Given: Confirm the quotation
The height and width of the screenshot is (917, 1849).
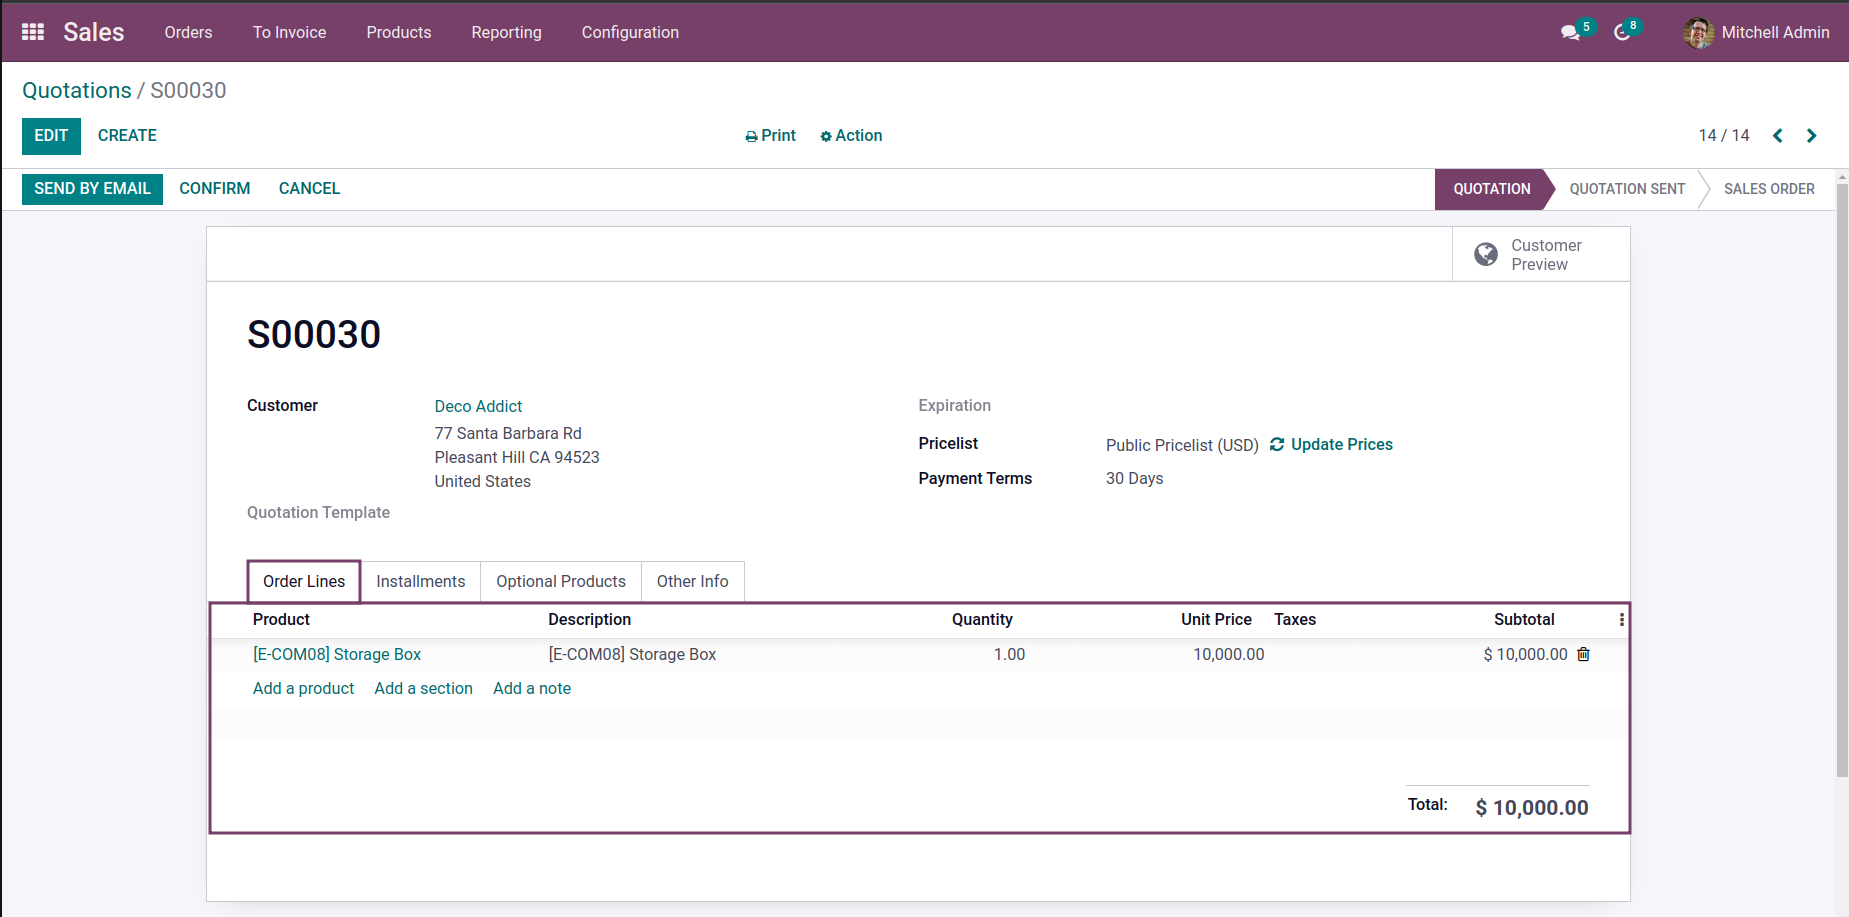Looking at the screenshot, I should (214, 188).
